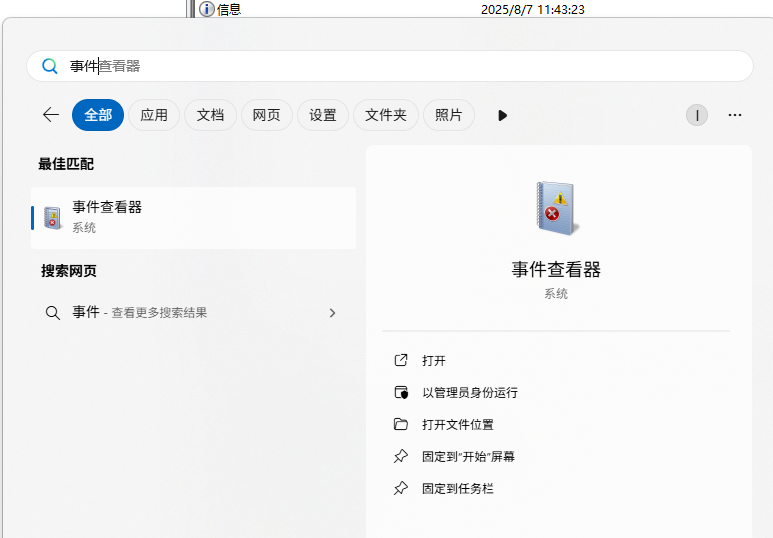
Task: Click the 最佳匹配 section heading
Action: 66,164
